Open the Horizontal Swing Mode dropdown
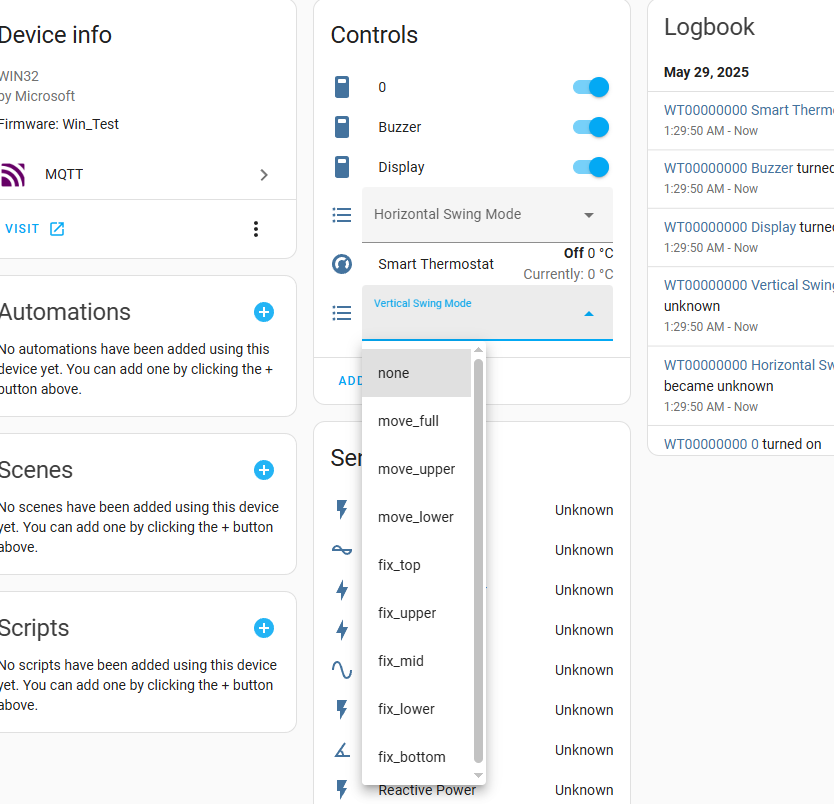The width and height of the screenshot is (834, 804). point(487,215)
